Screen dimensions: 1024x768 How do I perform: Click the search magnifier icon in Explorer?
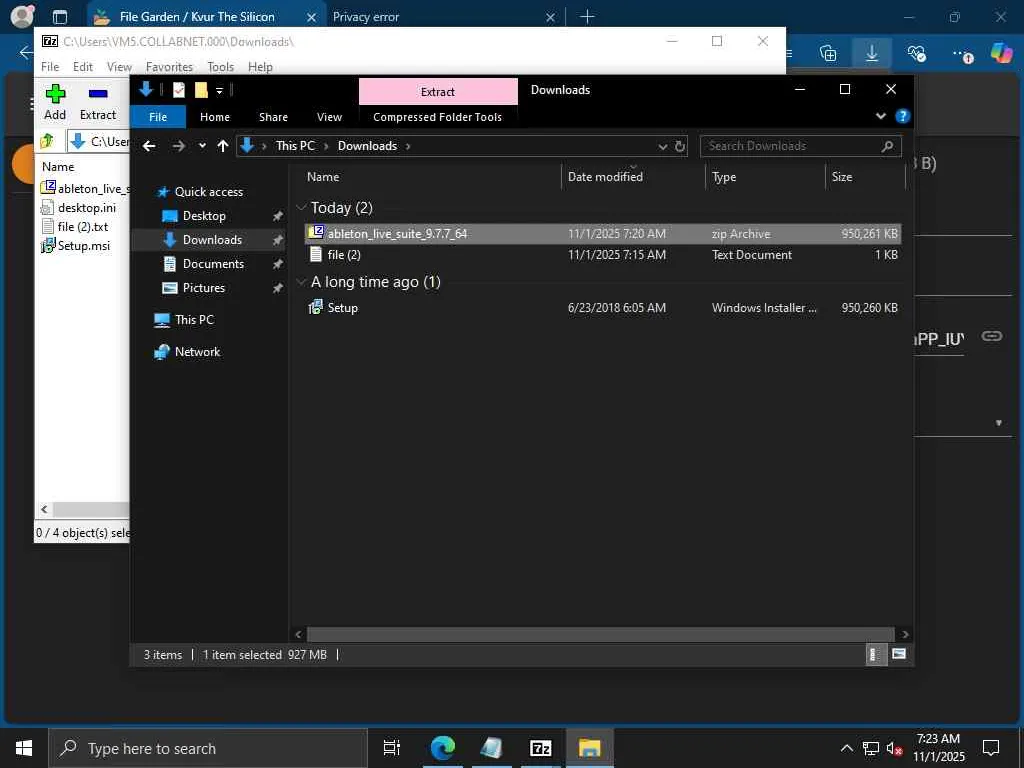887,146
